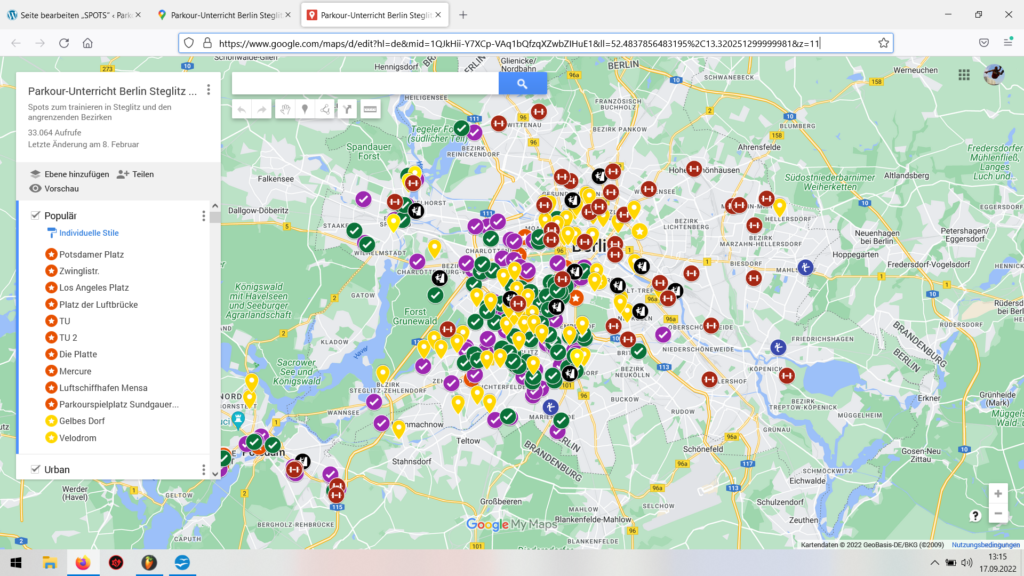
Task: Uncheck the Populär layer checkbox
Action: (36, 215)
